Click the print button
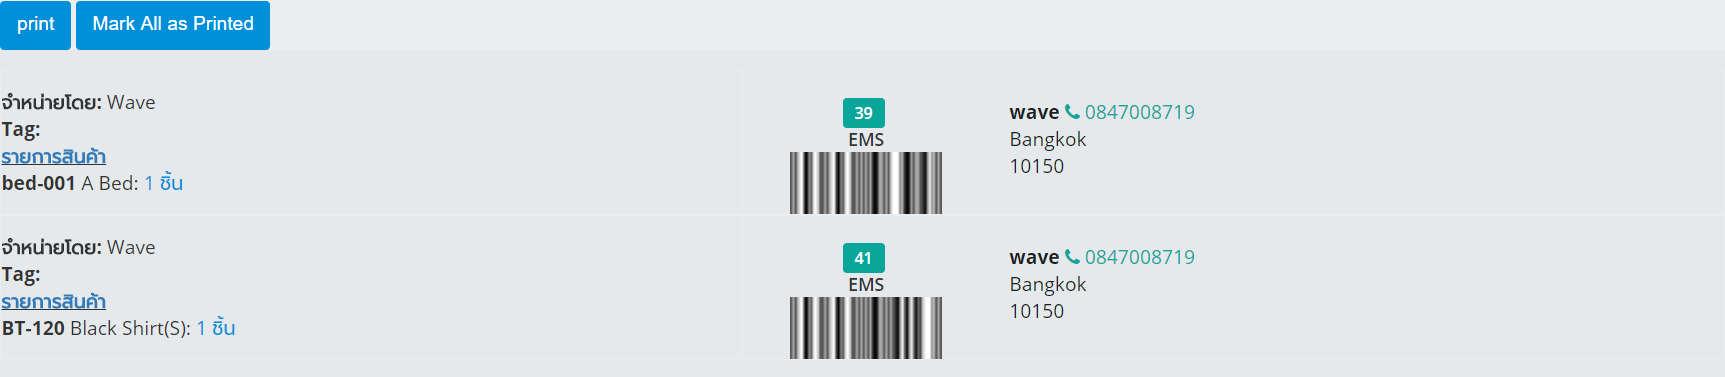This screenshot has height=377, width=1725. [x=35, y=24]
